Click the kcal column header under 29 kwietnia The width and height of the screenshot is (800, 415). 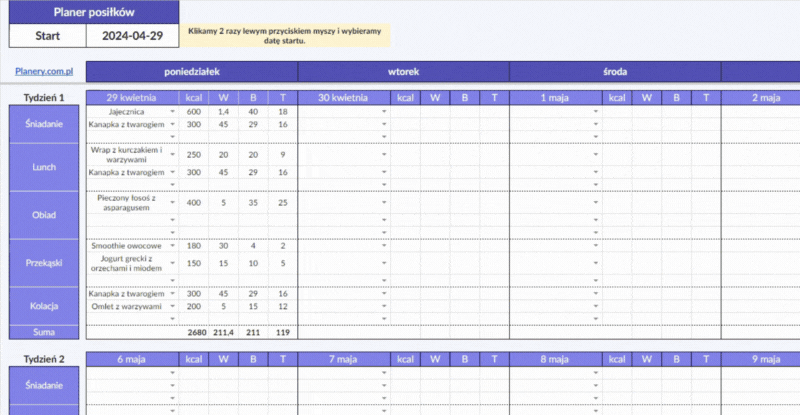(x=194, y=97)
